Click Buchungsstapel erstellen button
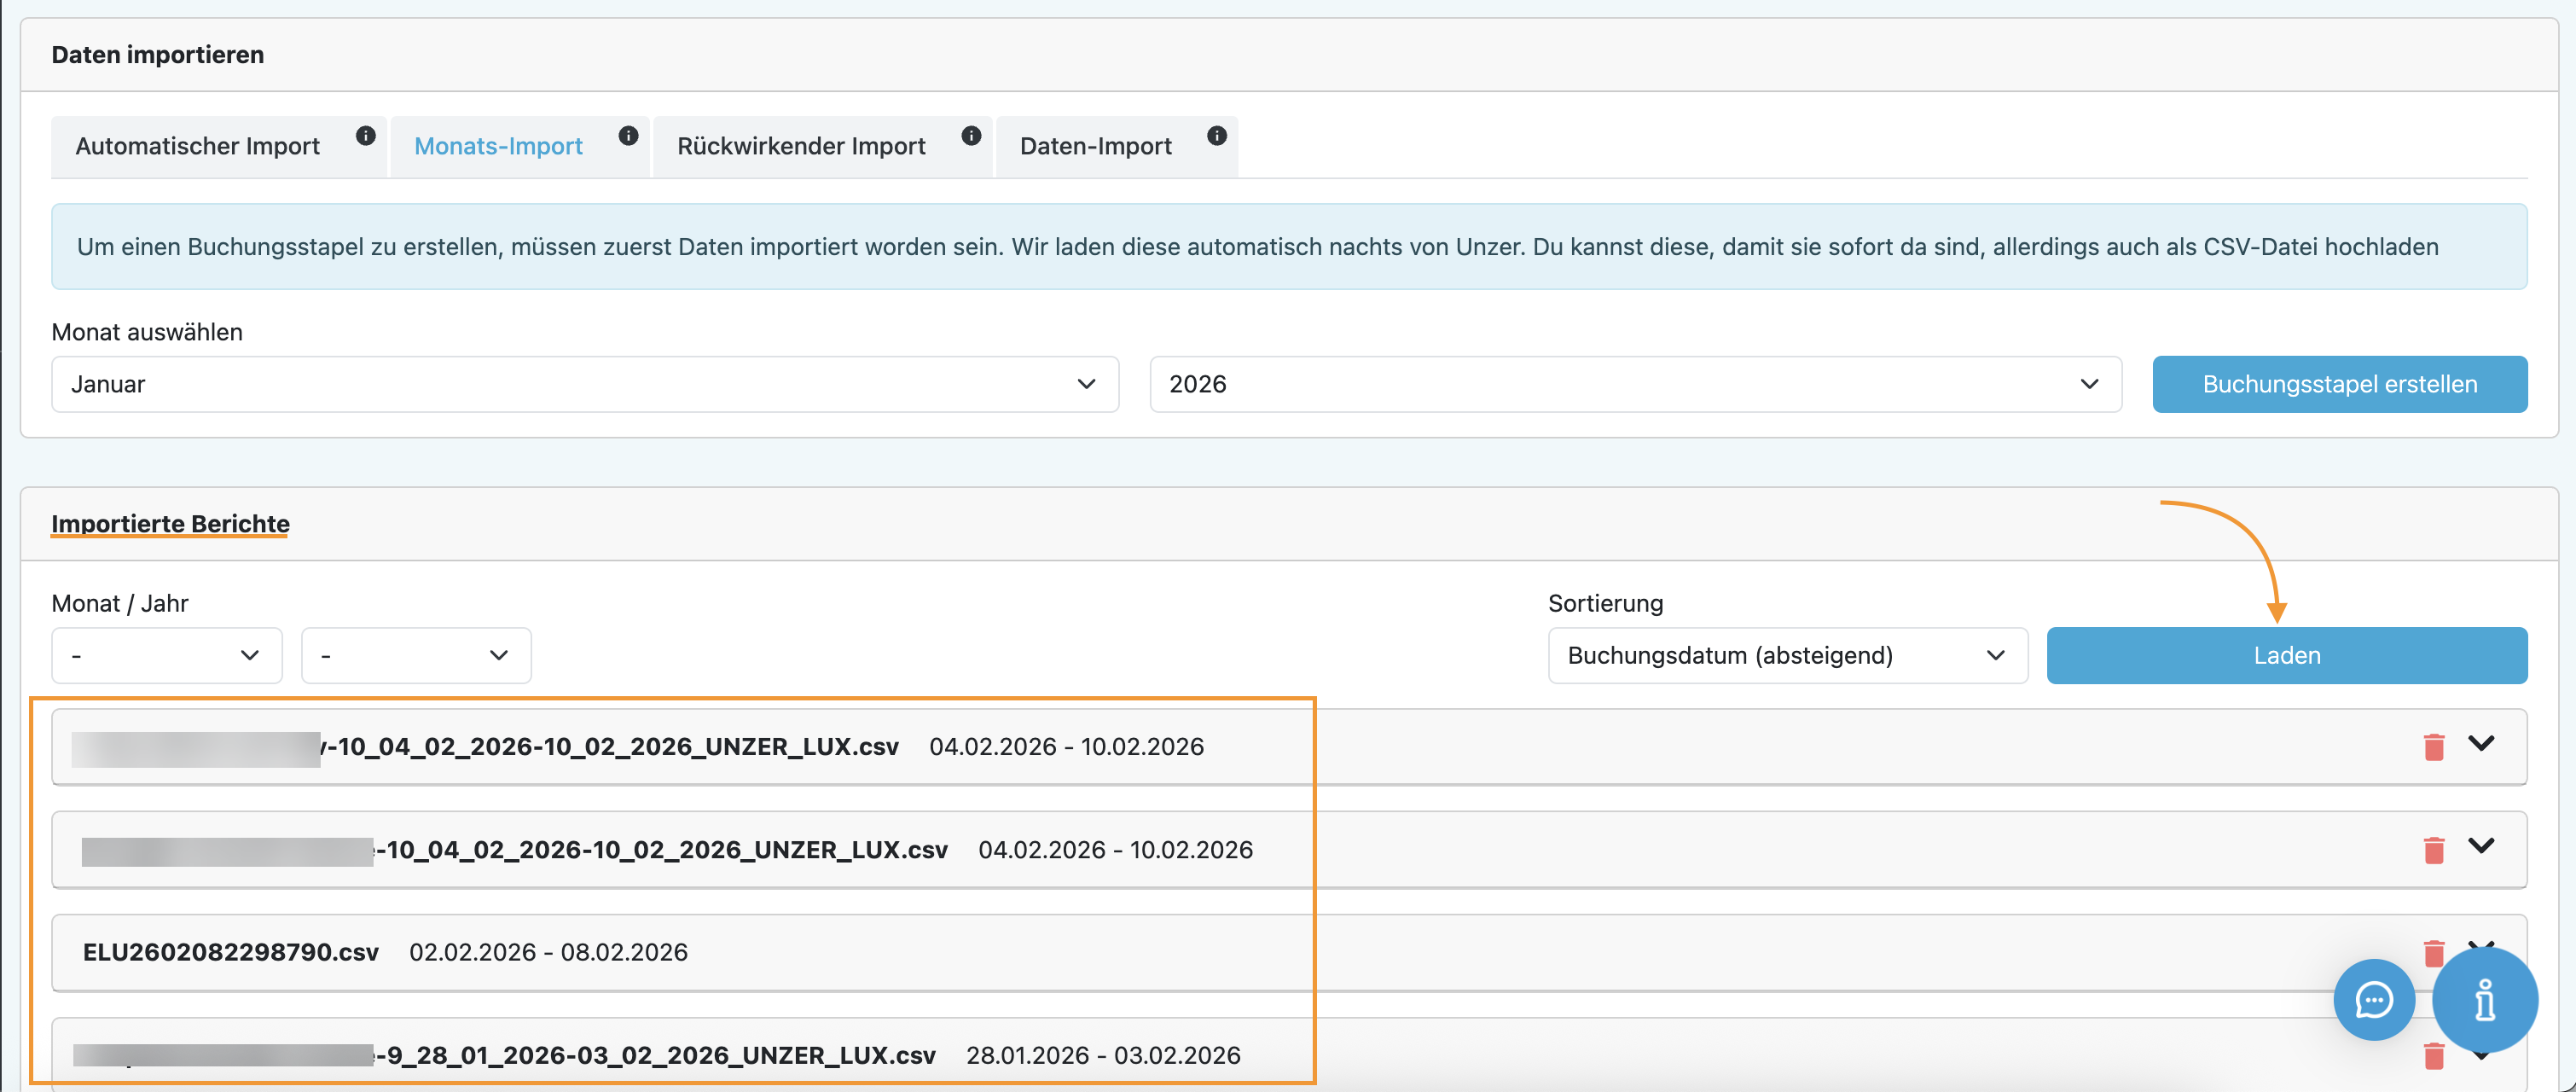The image size is (2576, 1092). pos(2339,384)
